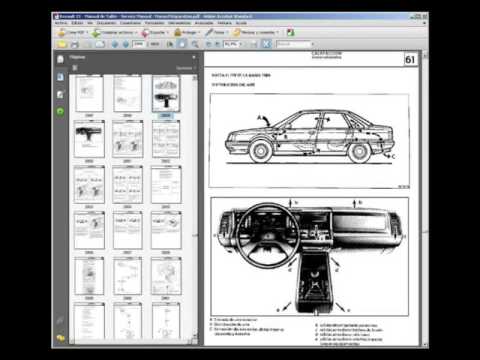This screenshot has width=480, height=360.
Task: Open the Opciones menu in Páginas panel
Action: pos(185,68)
